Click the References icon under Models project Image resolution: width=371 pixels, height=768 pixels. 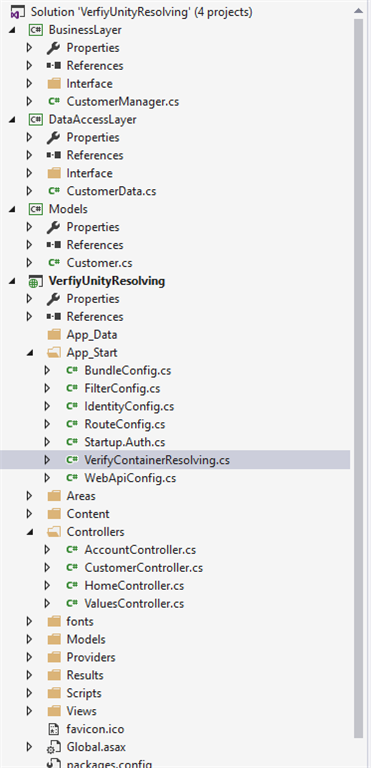[x=54, y=245]
